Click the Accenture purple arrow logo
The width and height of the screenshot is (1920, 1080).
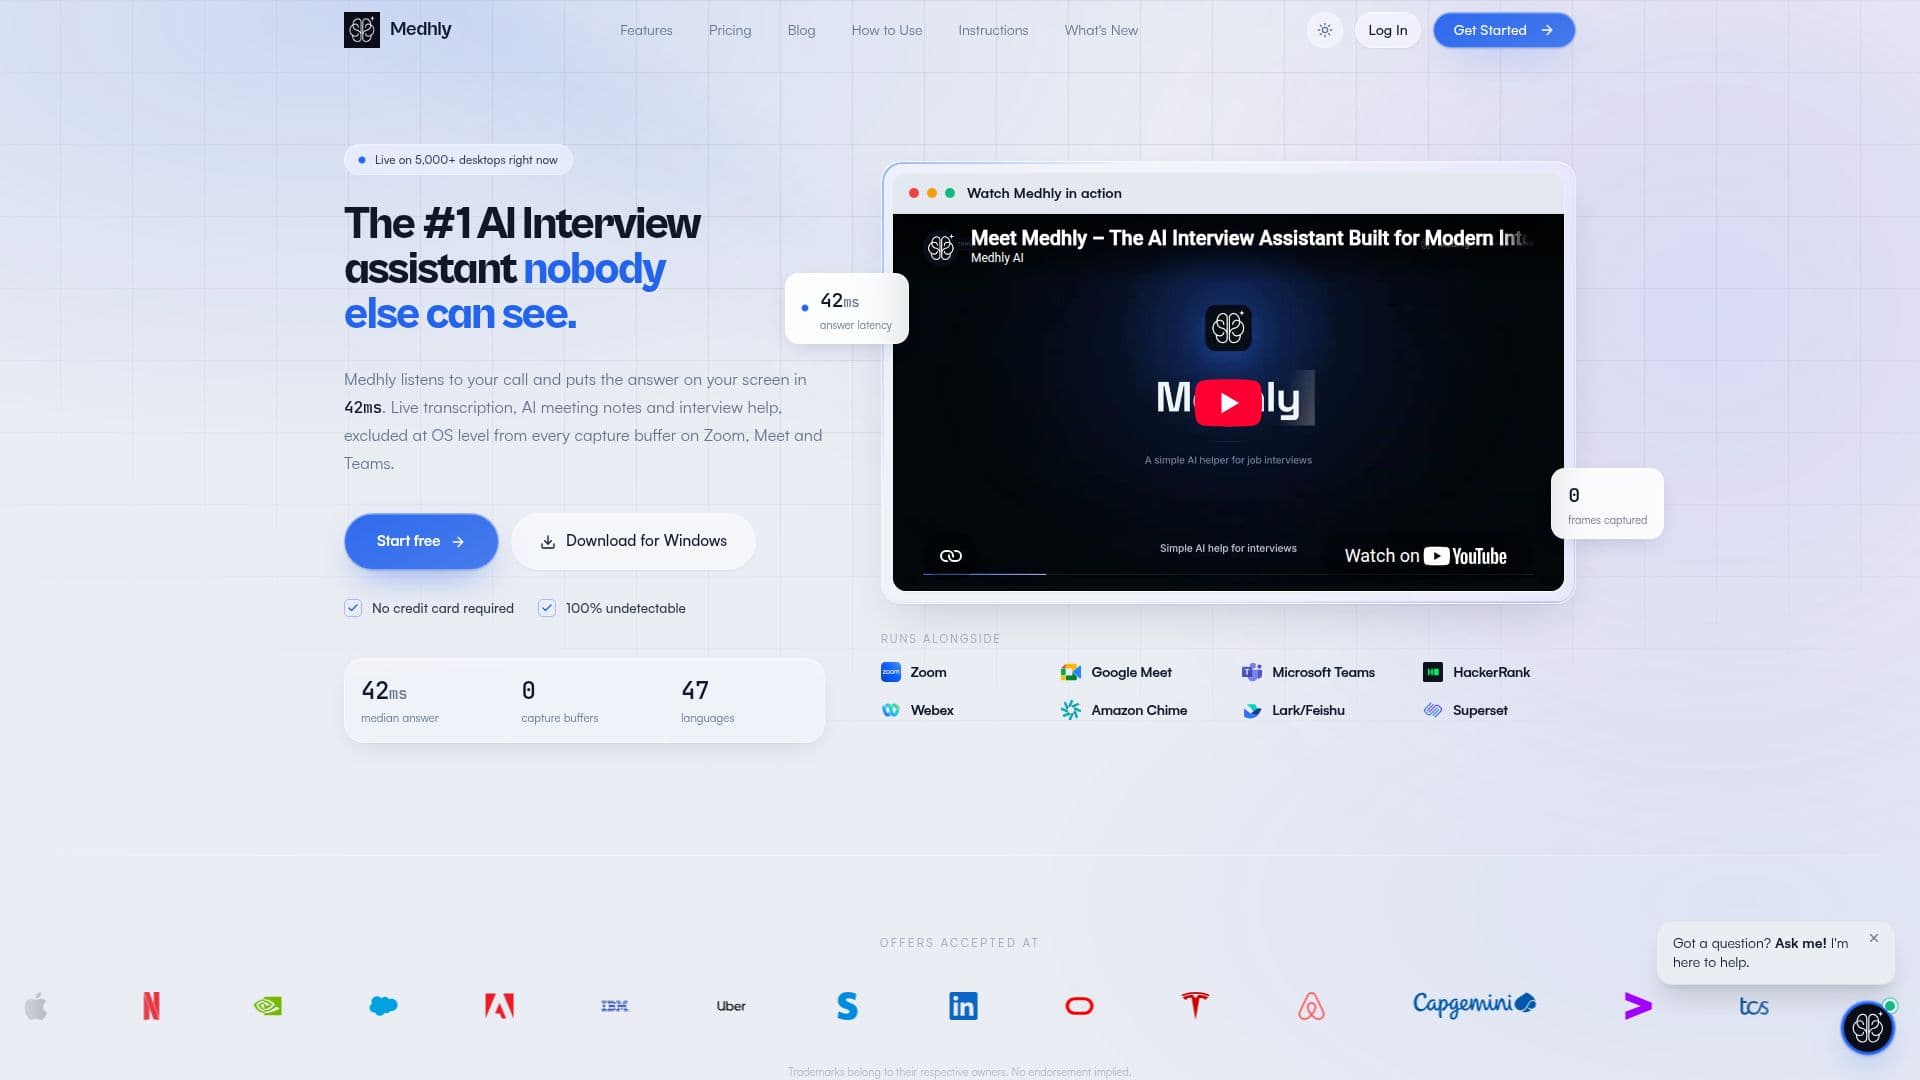click(1638, 1006)
